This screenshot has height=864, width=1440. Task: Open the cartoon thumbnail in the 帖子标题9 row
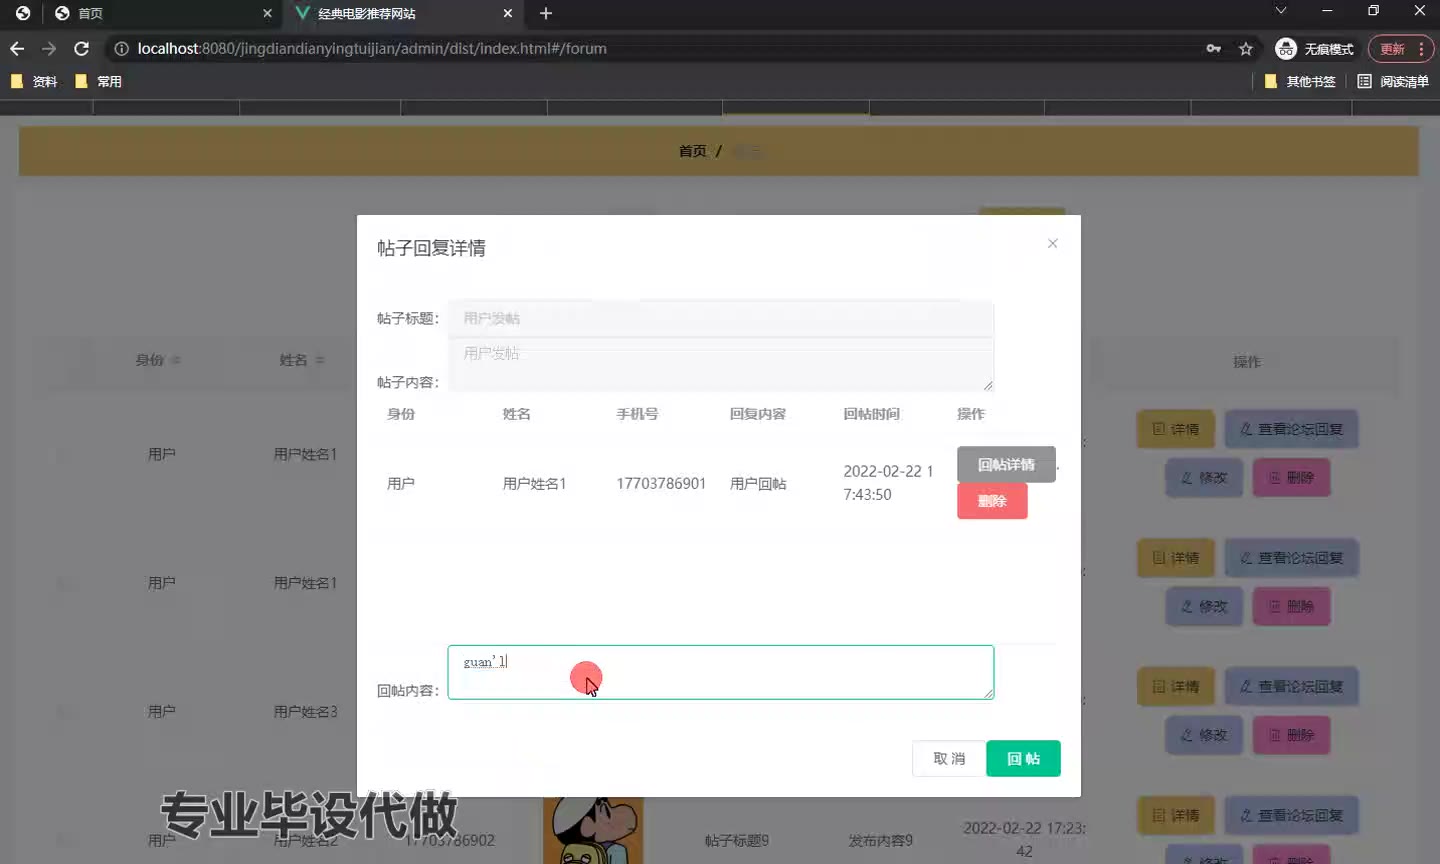(x=593, y=831)
